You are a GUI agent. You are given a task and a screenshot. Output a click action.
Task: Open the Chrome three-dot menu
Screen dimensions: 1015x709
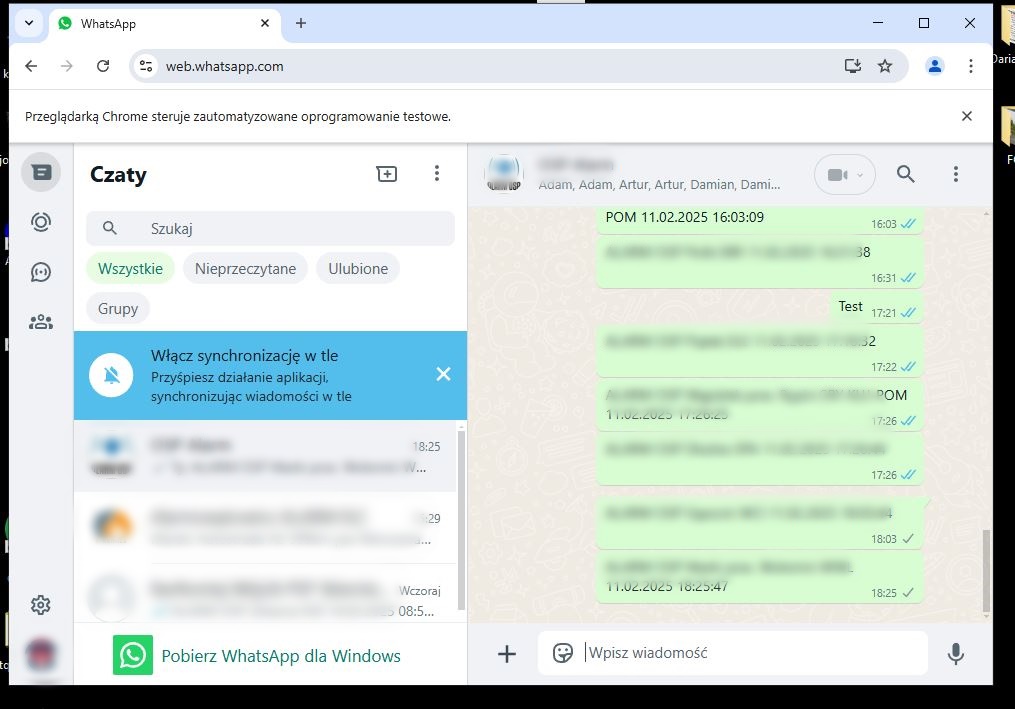(970, 66)
